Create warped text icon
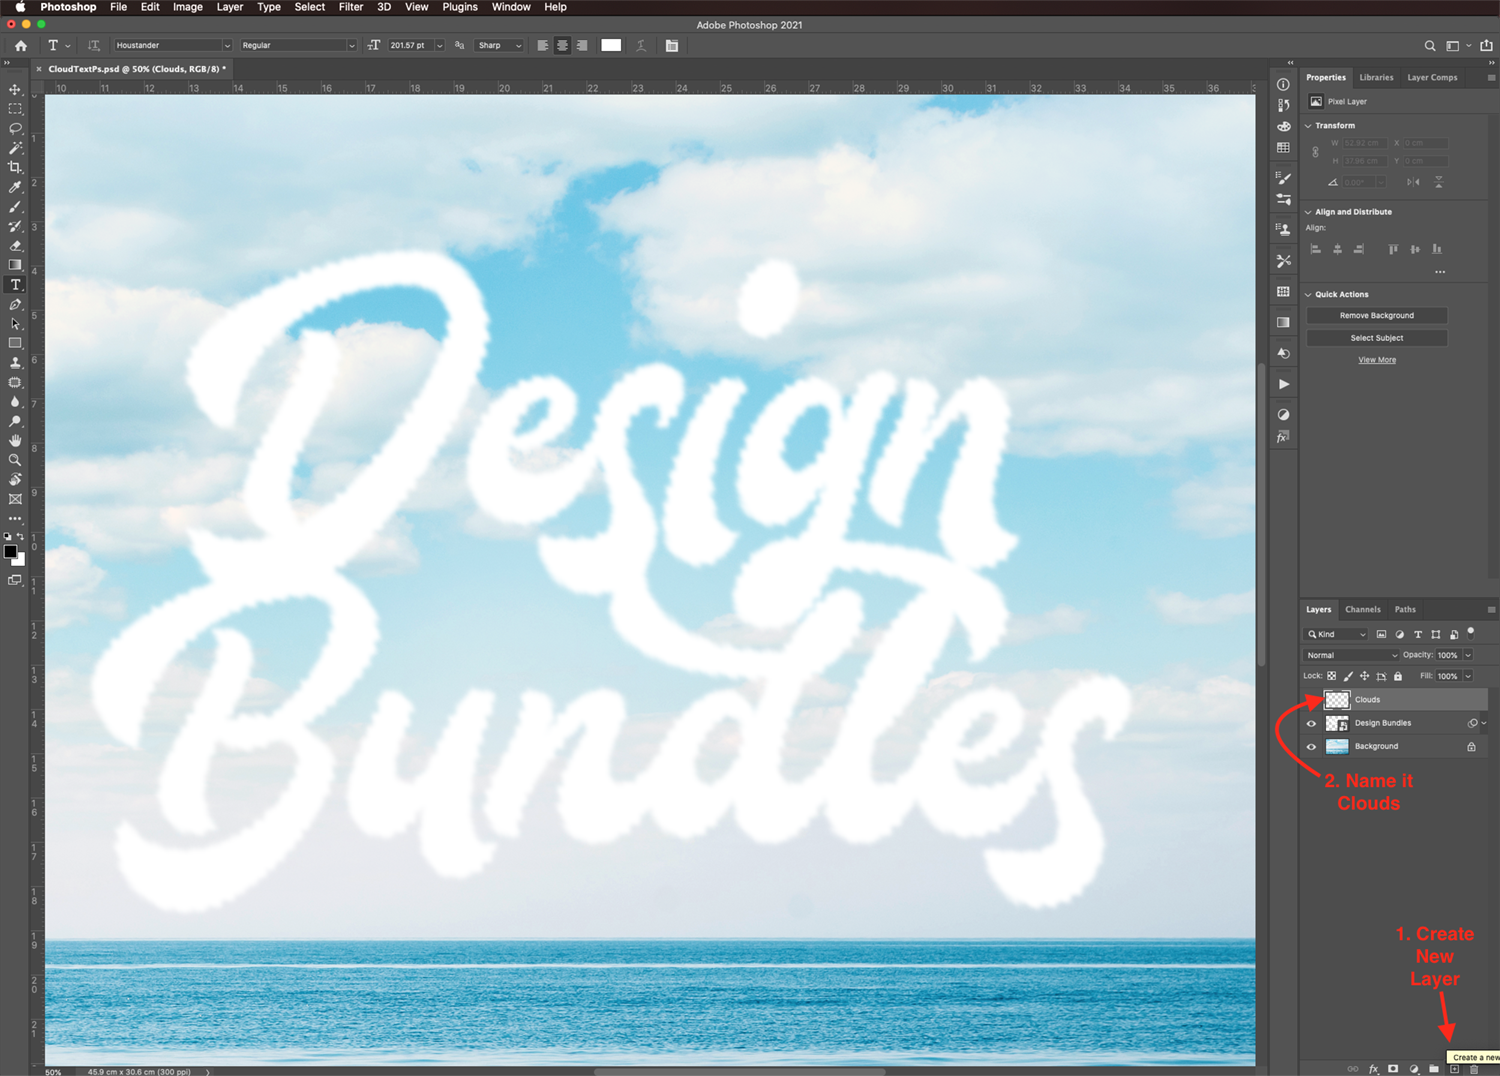Image resolution: width=1500 pixels, height=1076 pixels. click(641, 45)
